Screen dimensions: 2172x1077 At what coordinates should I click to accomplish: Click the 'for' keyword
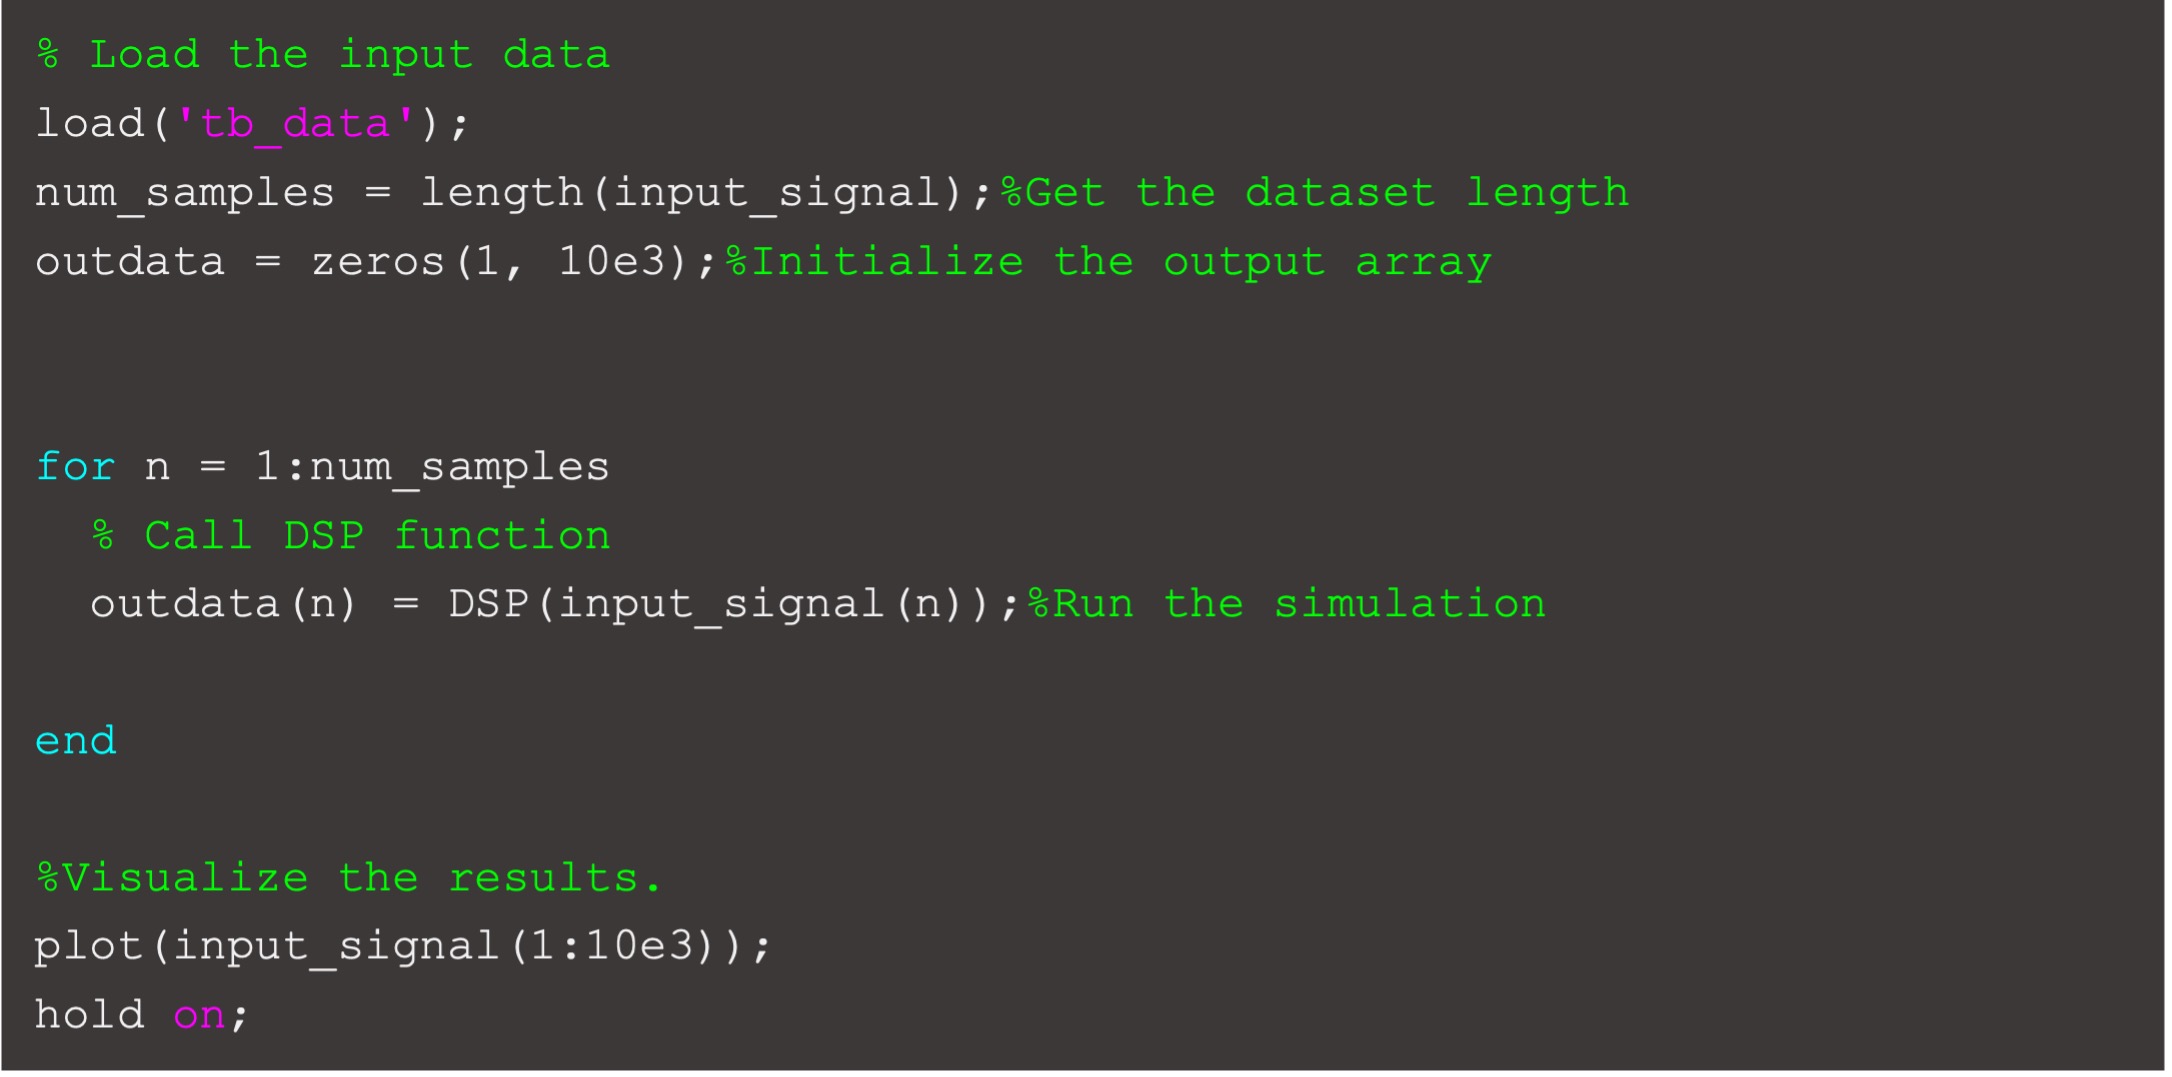(75, 467)
